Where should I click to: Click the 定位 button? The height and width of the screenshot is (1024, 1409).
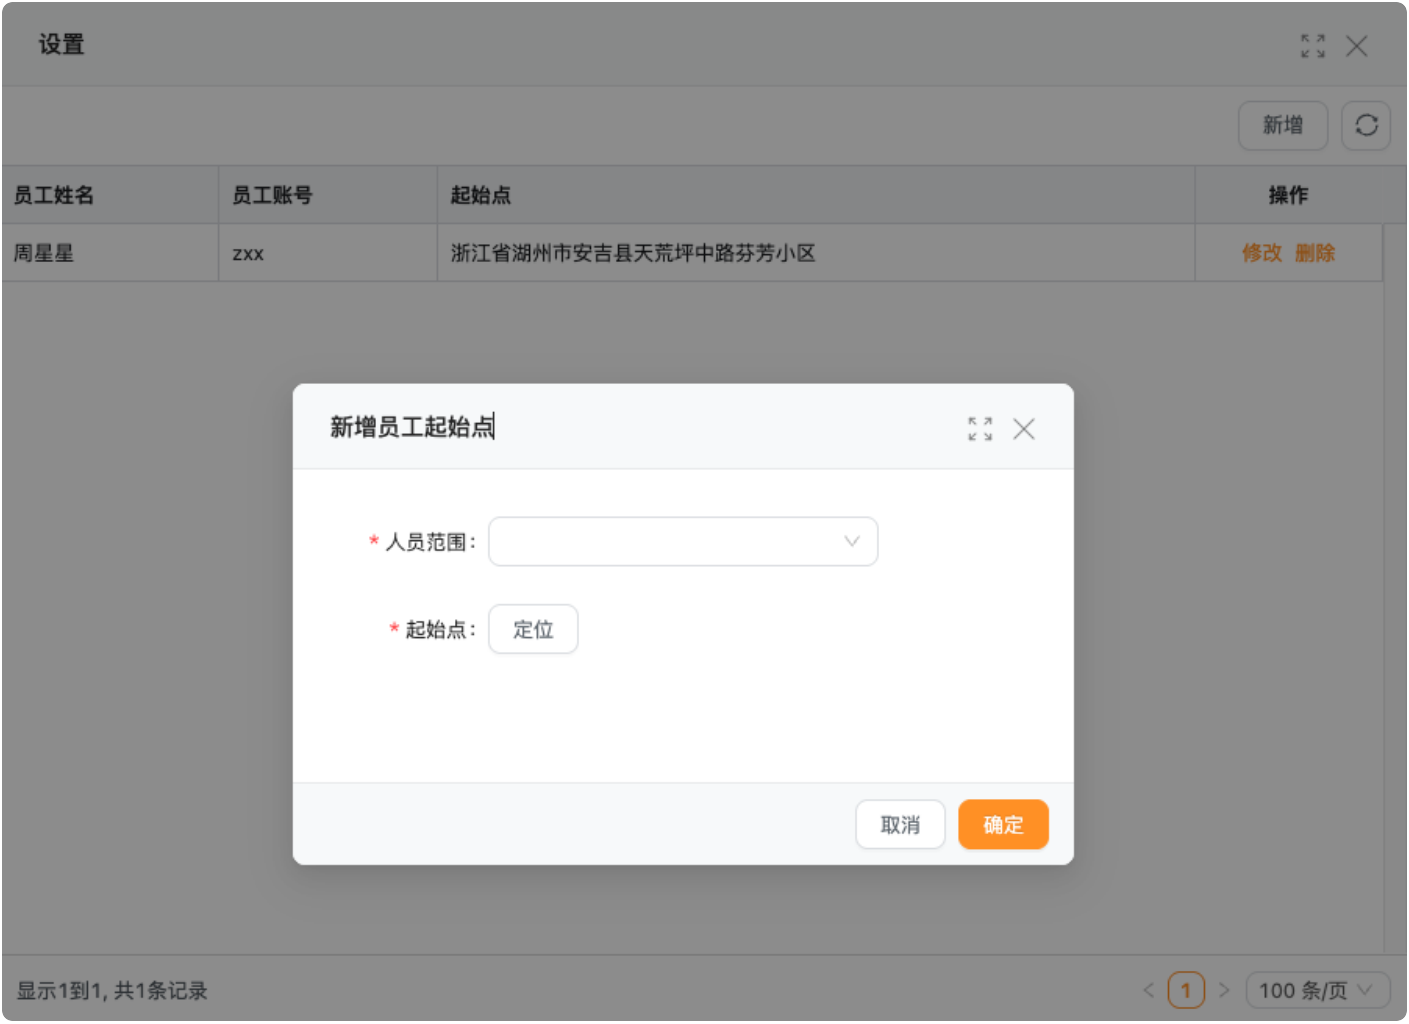(x=533, y=630)
